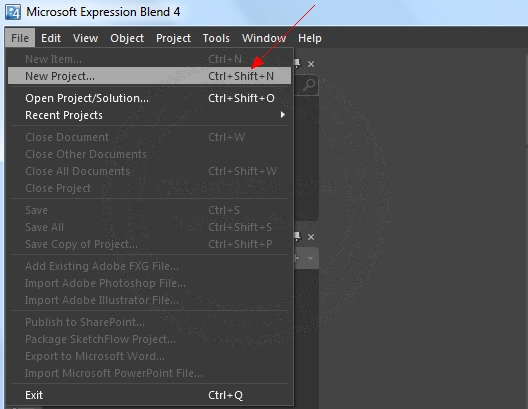528x409 pixels.
Task: Click the Save entry
Action: 149,210
